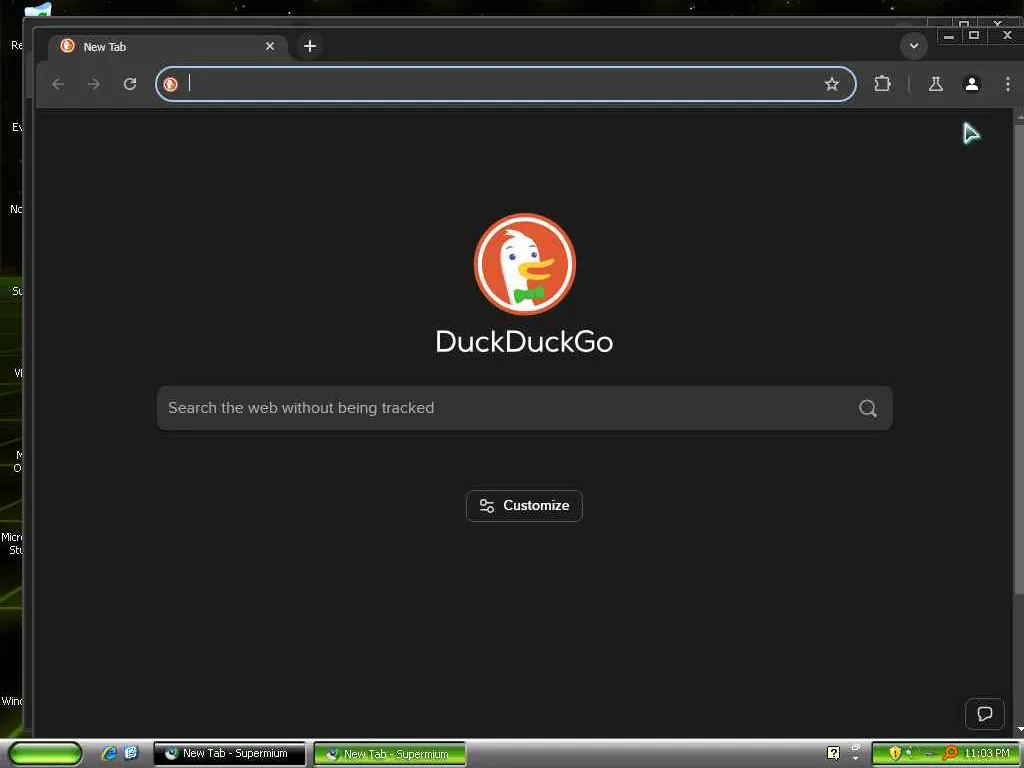Click the DuckDuckGo wordmark text
The width and height of the screenshot is (1024, 768).
click(x=524, y=342)
